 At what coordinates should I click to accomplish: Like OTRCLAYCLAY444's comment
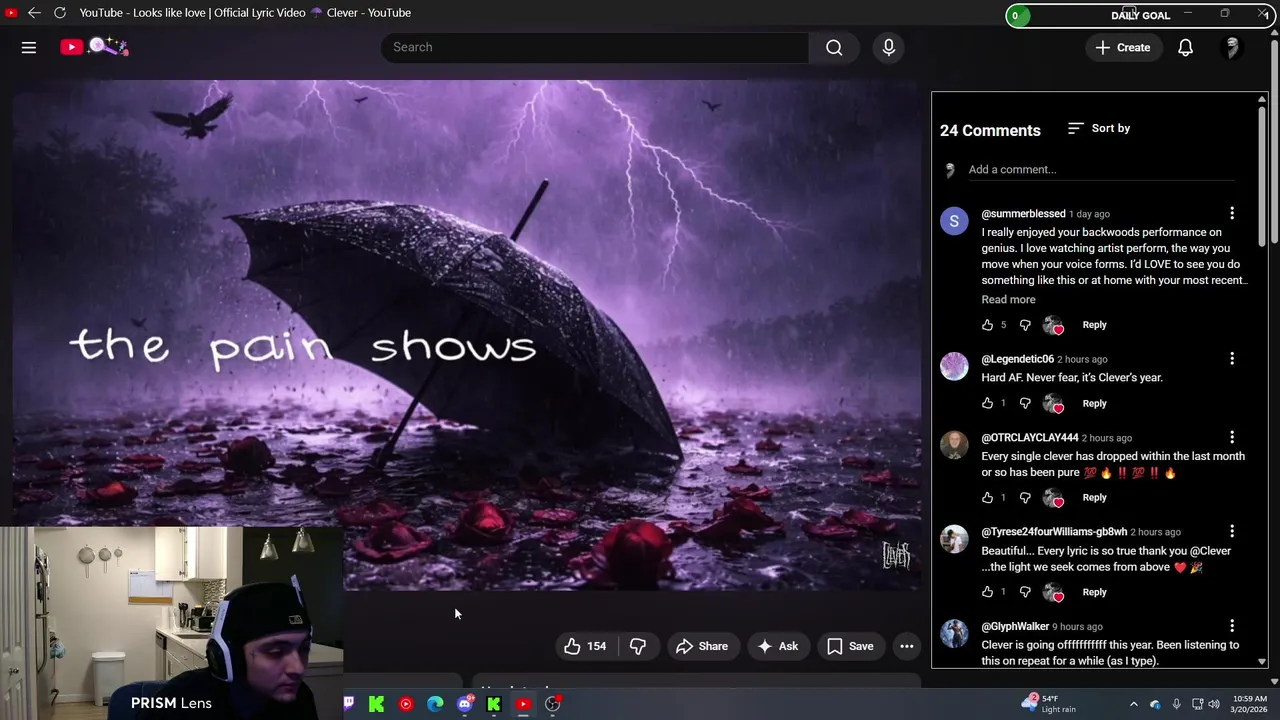[988, 497]
